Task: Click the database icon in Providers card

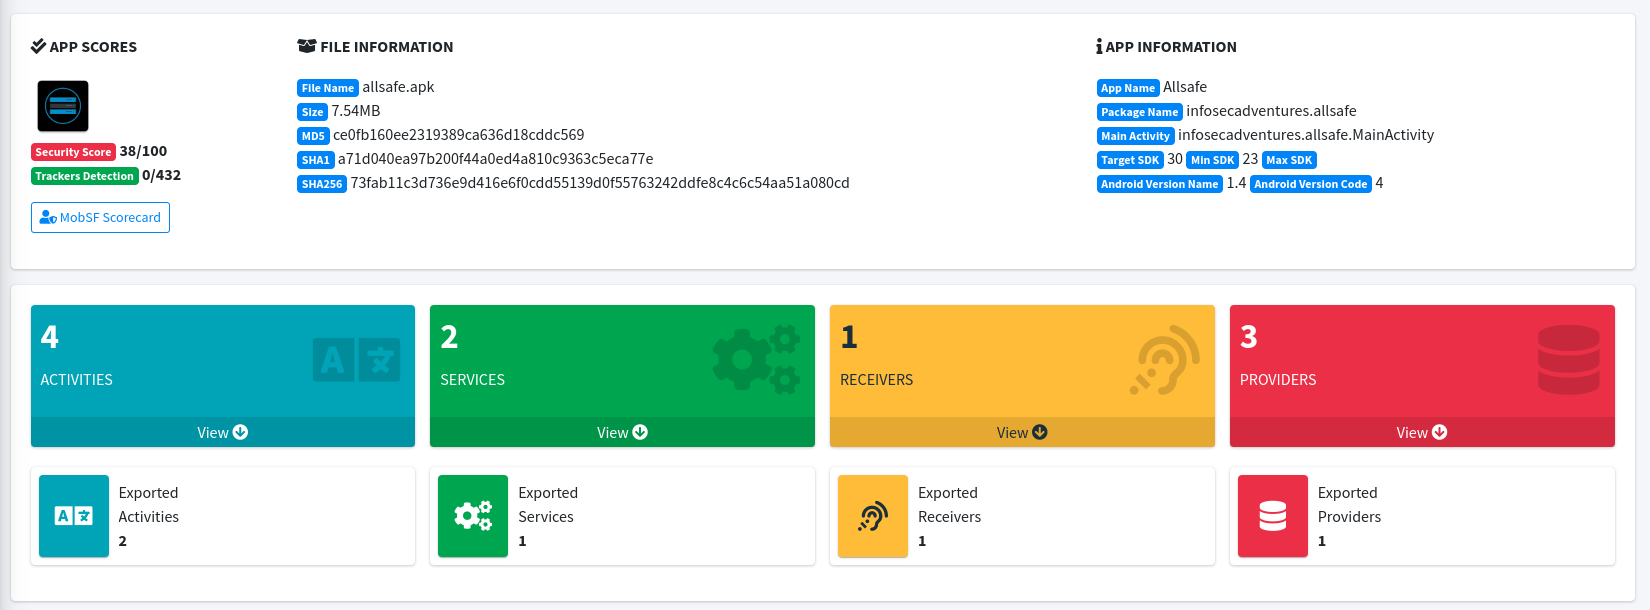Action: point(1568,360)
